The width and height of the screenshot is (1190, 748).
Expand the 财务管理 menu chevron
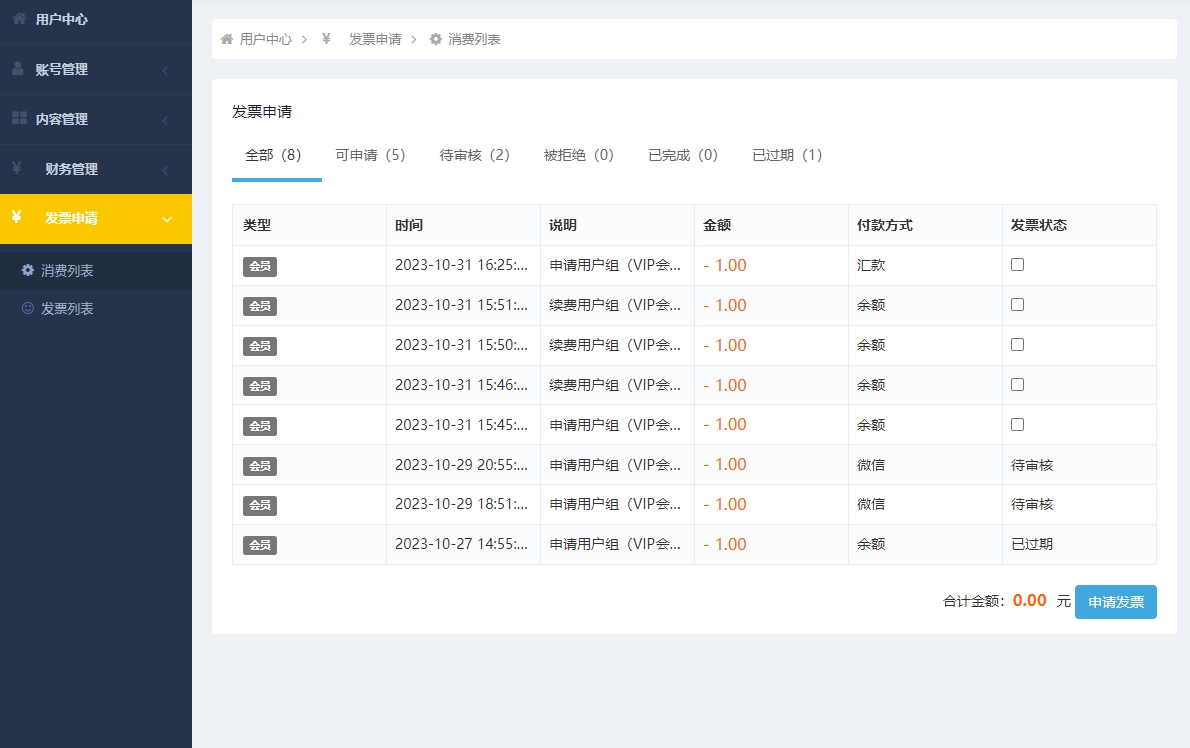point(165,170)
